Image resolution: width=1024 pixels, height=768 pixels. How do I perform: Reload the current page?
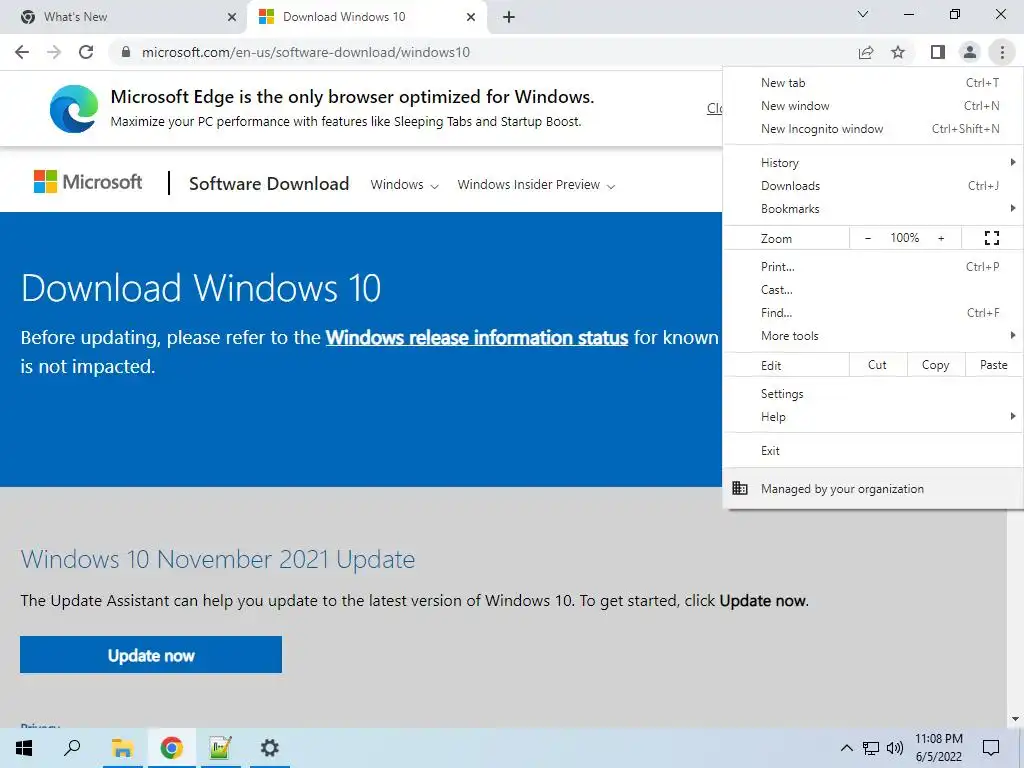coord(86,52)
